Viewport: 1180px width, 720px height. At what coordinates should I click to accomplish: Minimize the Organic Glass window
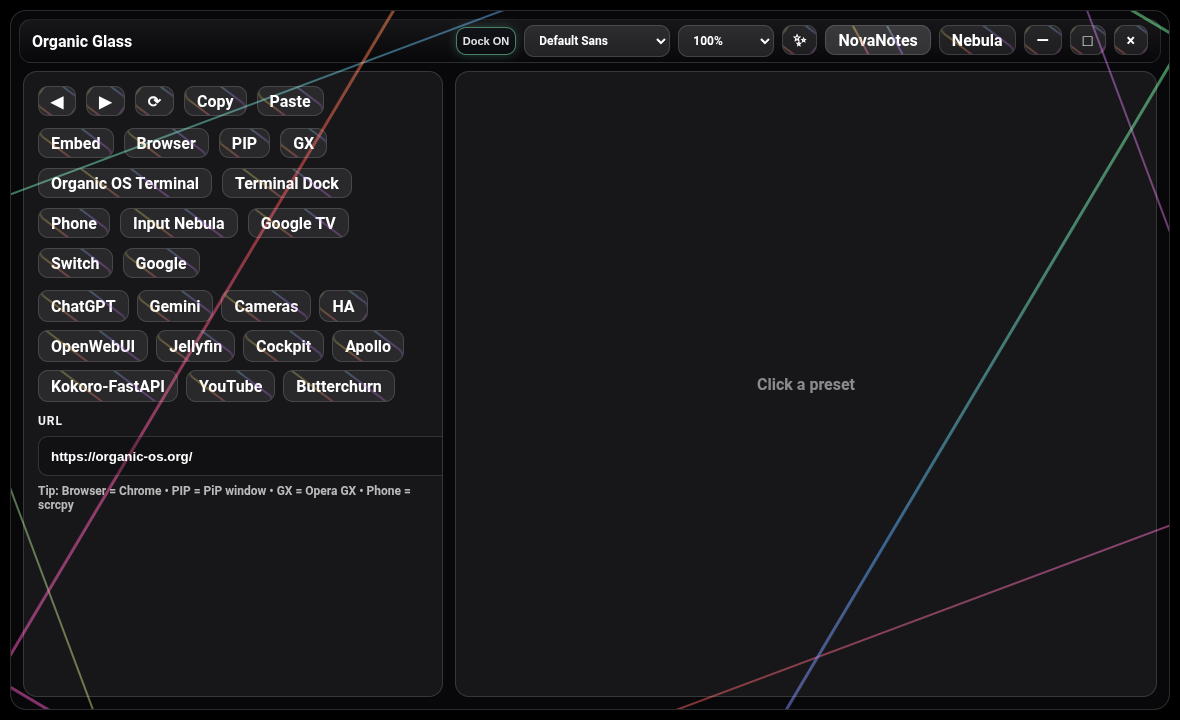(1042, 41)
